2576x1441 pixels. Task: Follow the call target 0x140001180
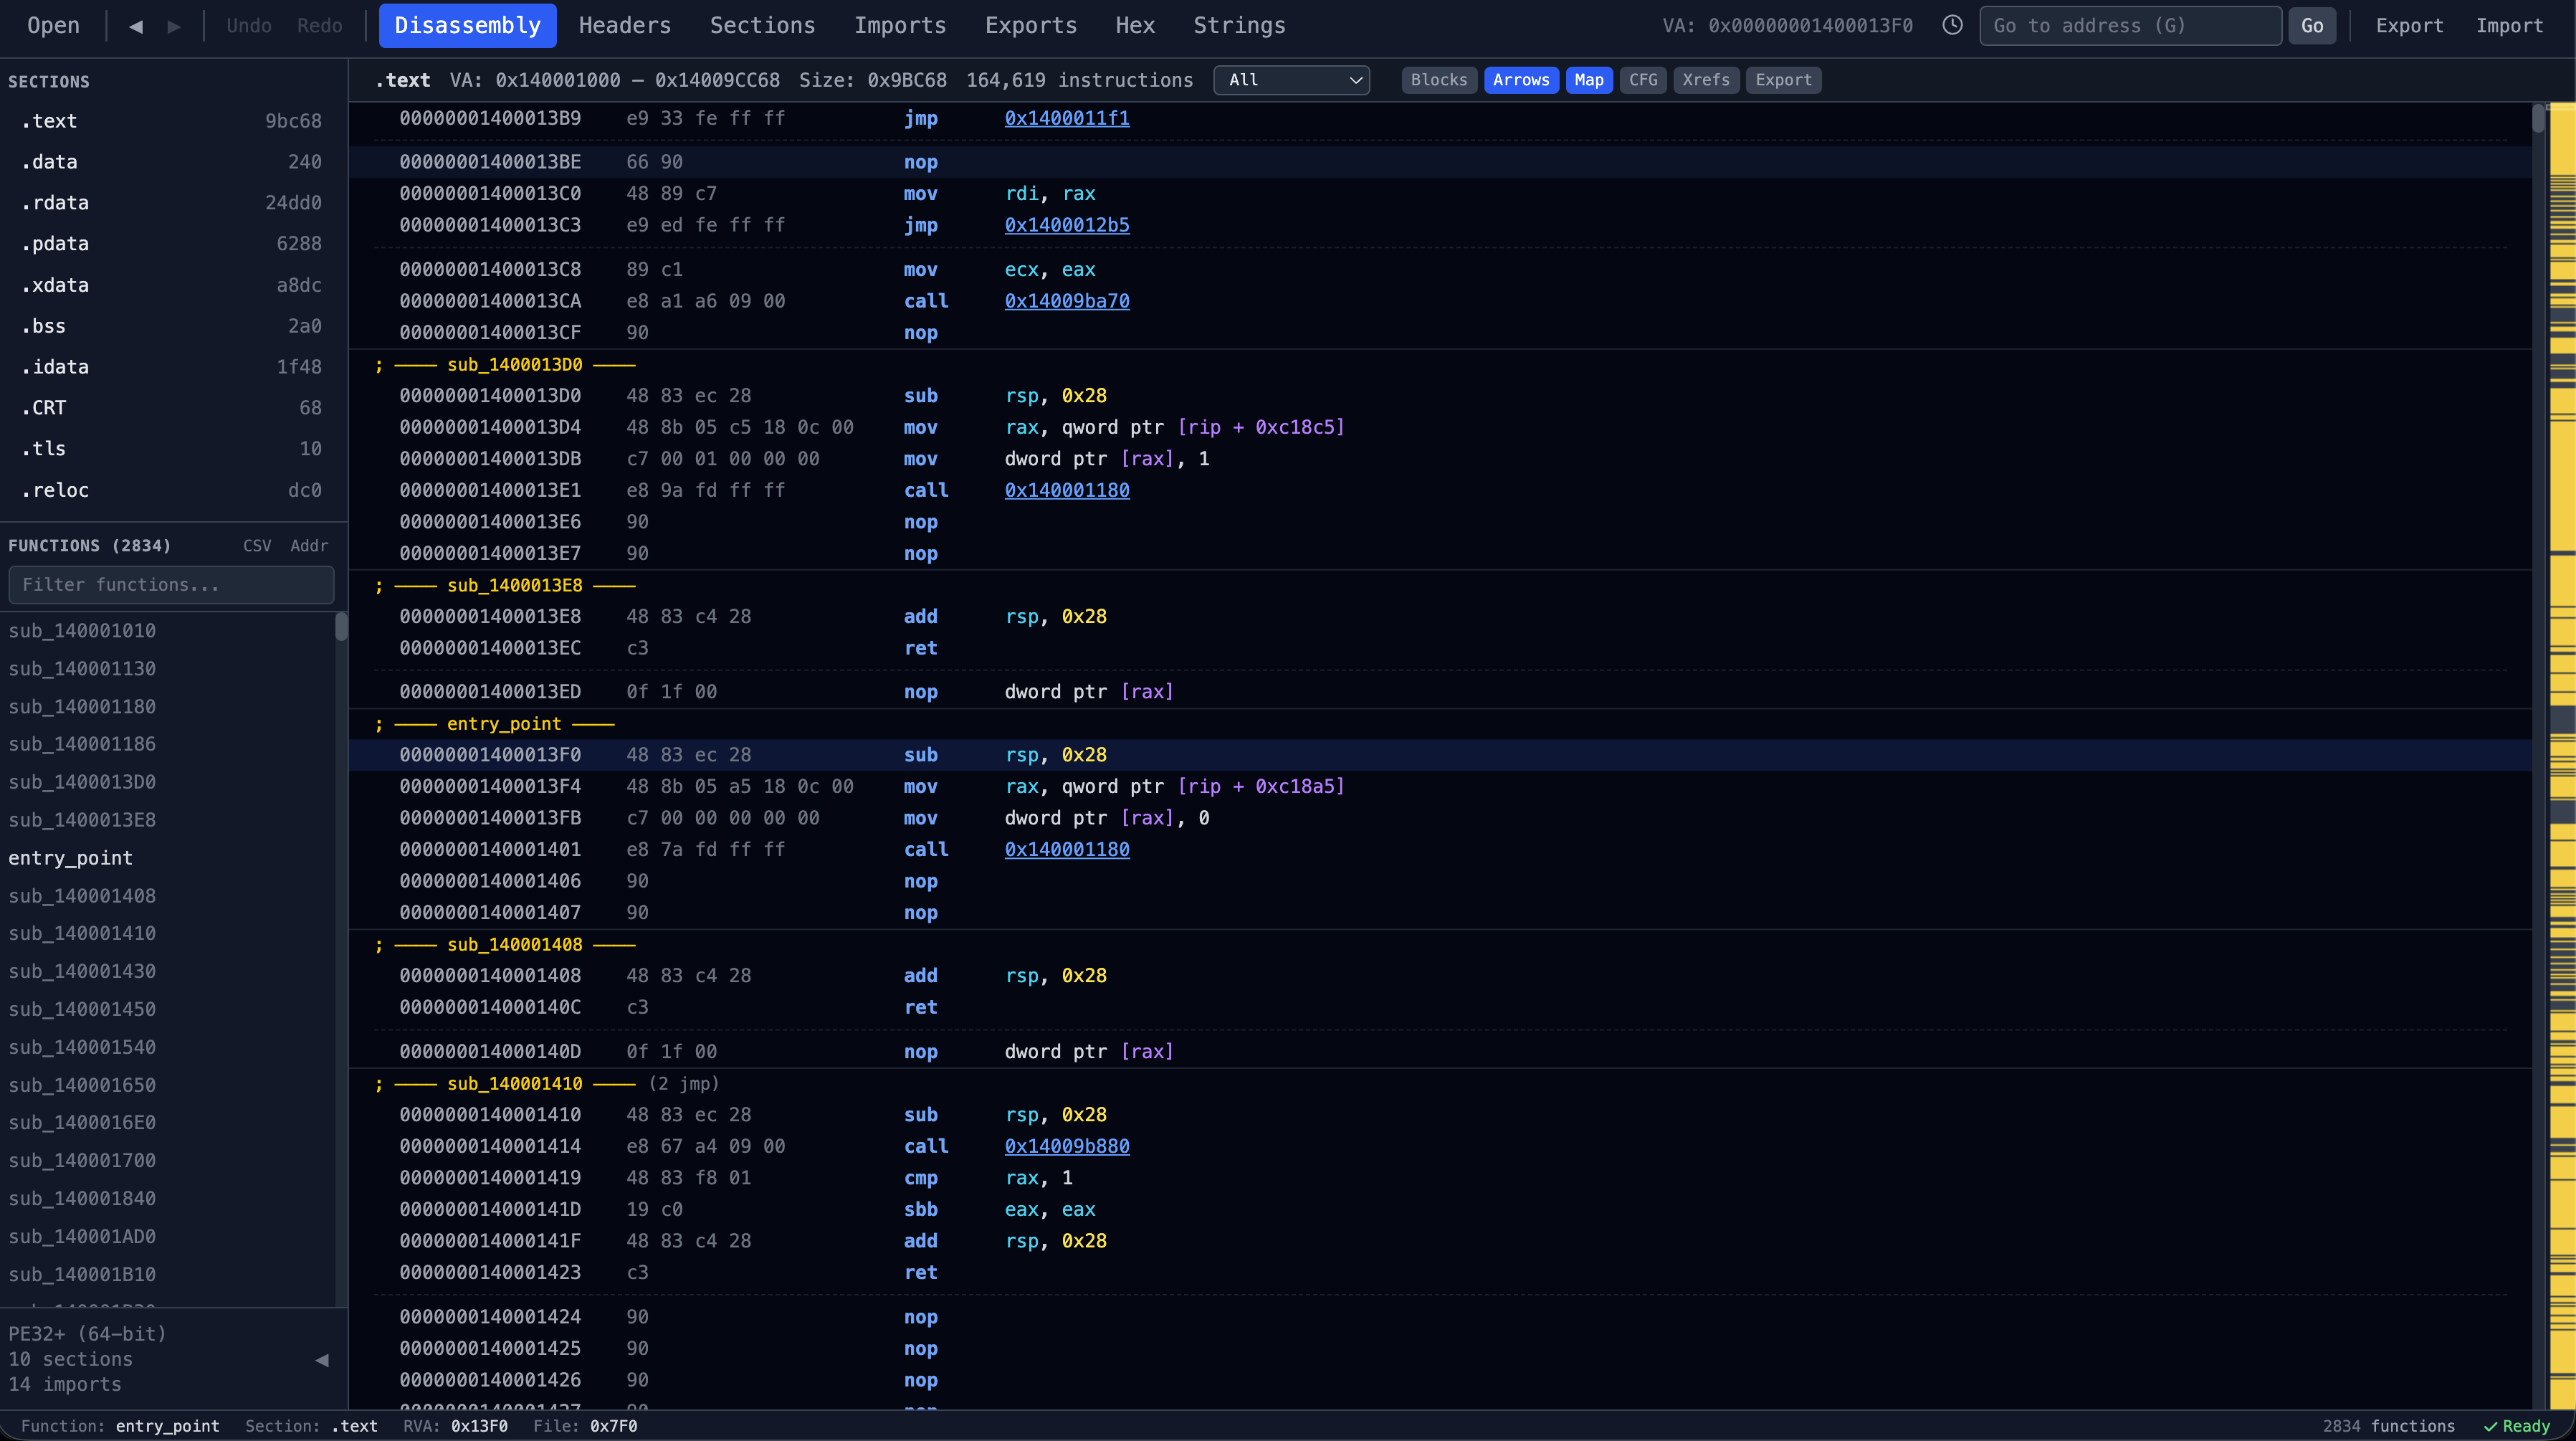pos(1067,490)
